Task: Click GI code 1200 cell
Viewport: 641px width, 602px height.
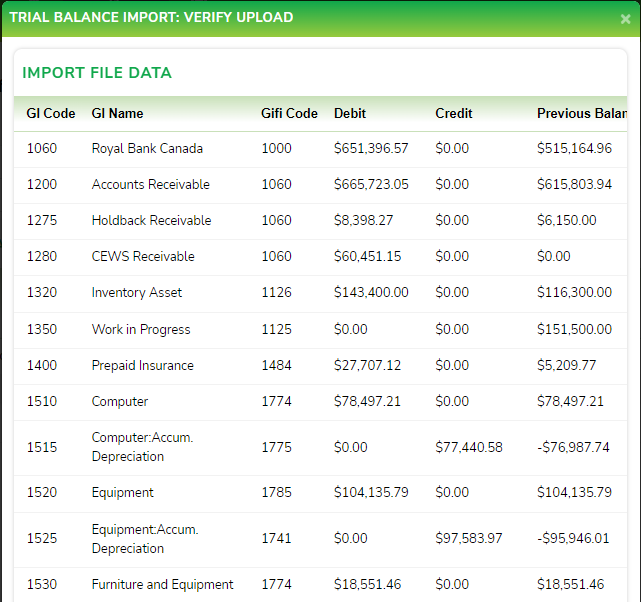Action: [x=42, y=184]
